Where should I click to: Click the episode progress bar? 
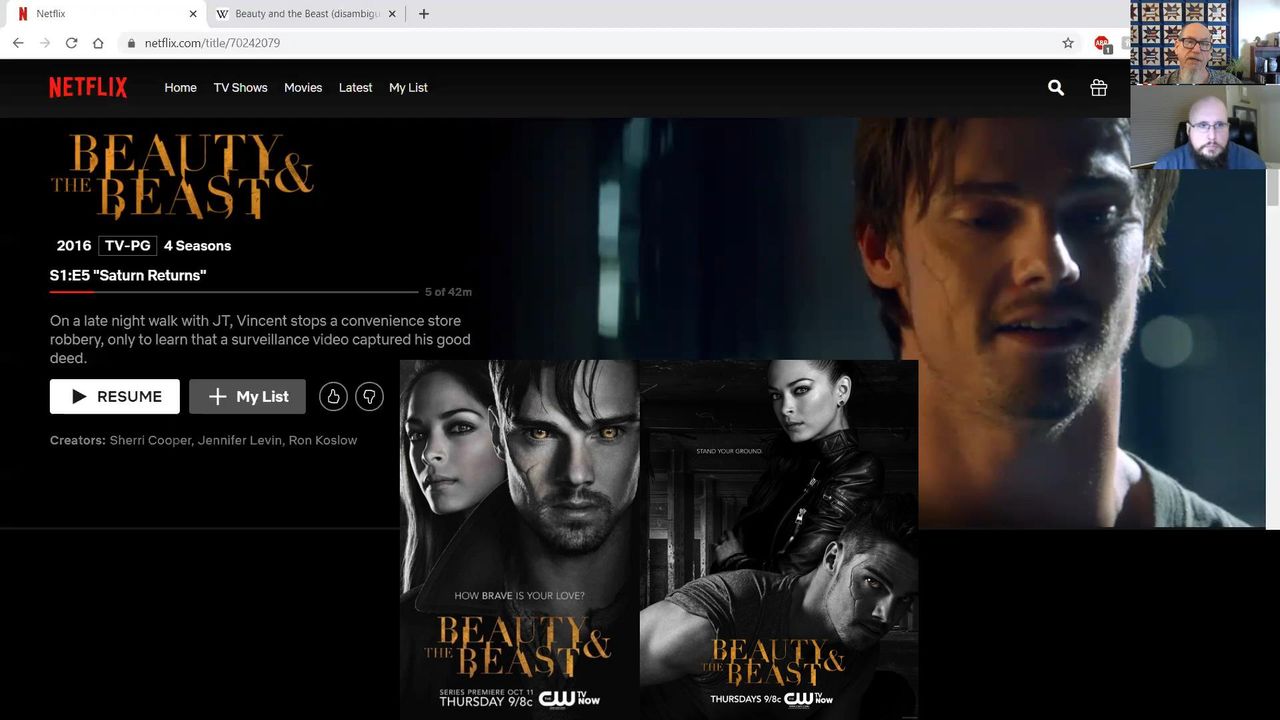tap(234, 292)
